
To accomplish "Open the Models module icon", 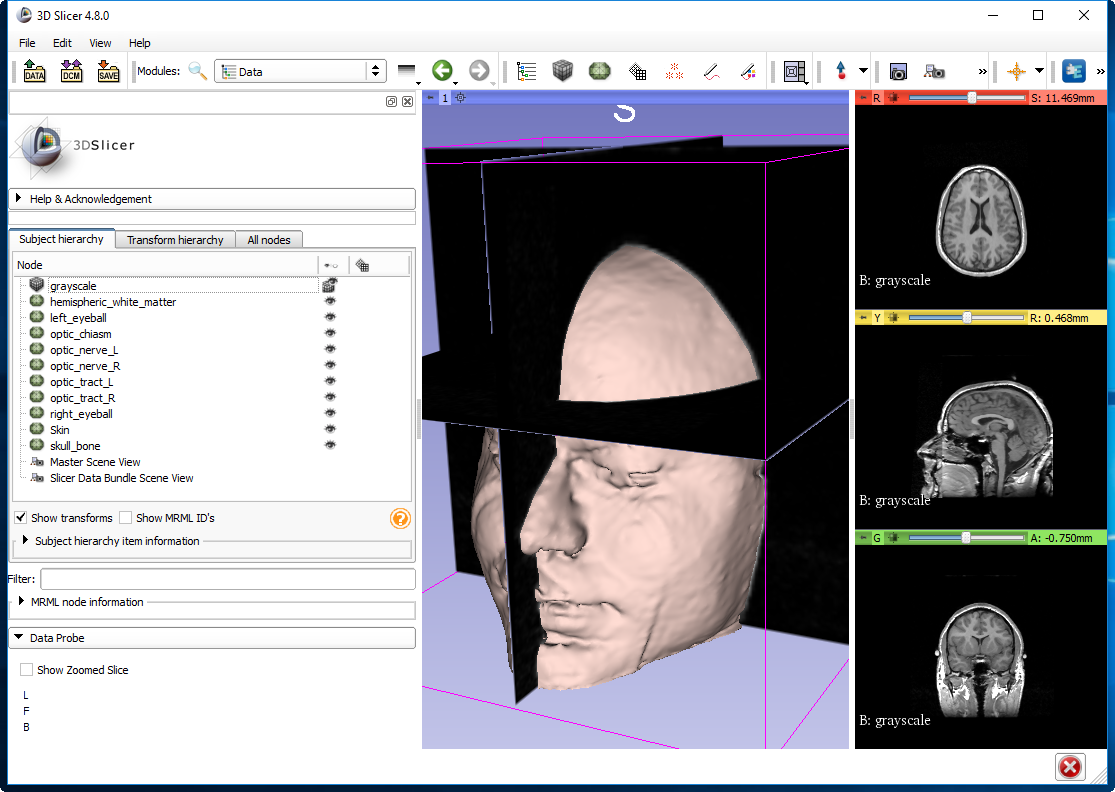I will click(600, 71).
